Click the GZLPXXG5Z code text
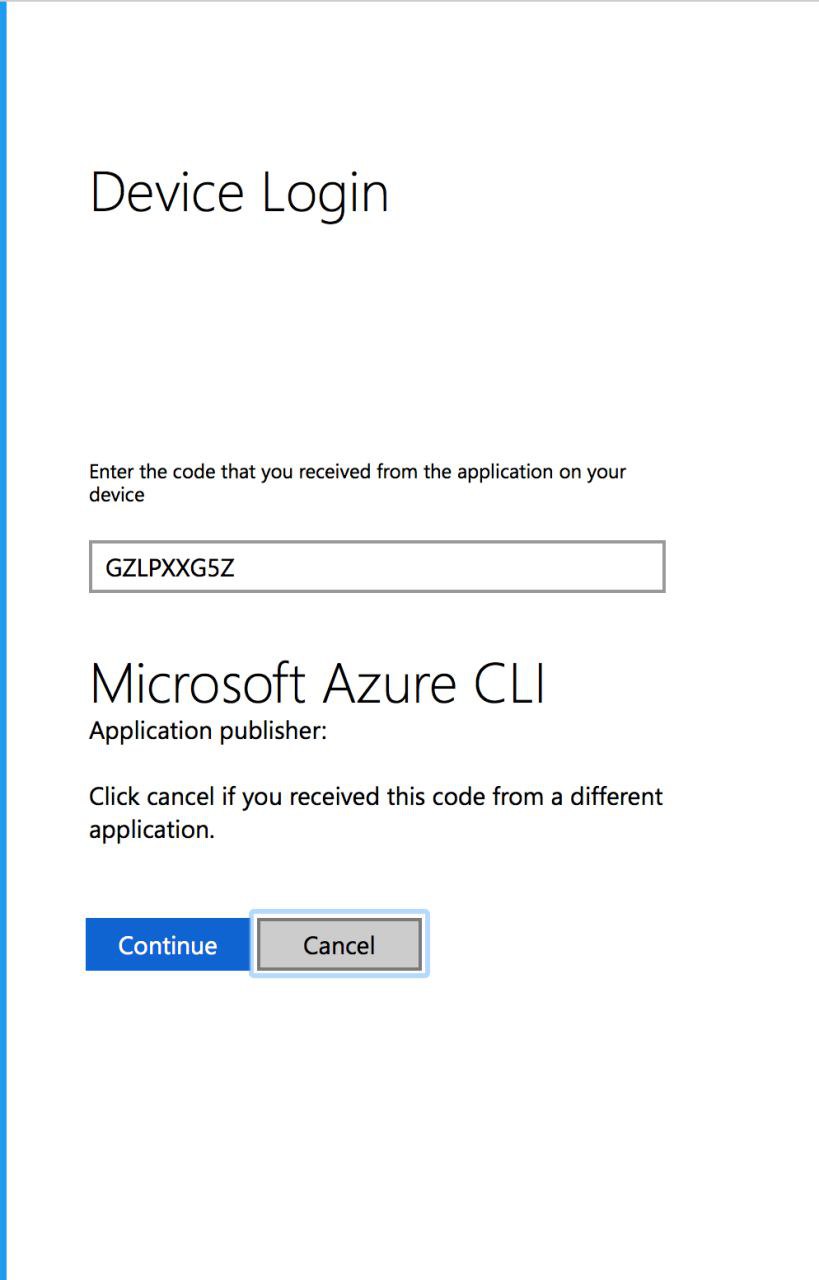This screenshot has width=819, height=1280. [x=169, y=568]
